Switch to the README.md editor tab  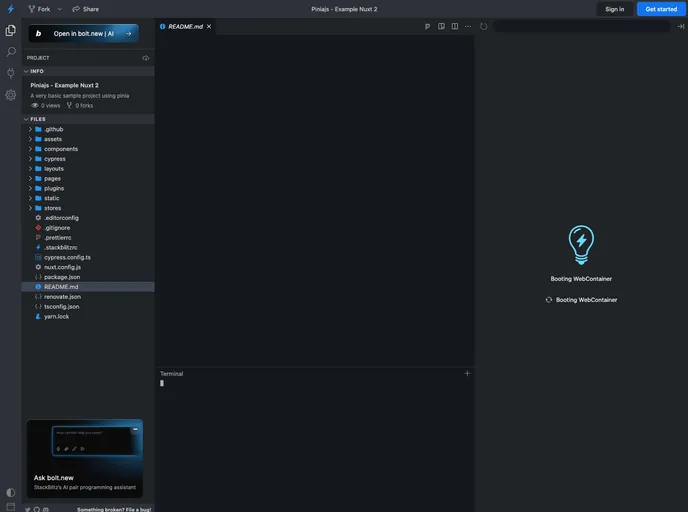(185, 26)
